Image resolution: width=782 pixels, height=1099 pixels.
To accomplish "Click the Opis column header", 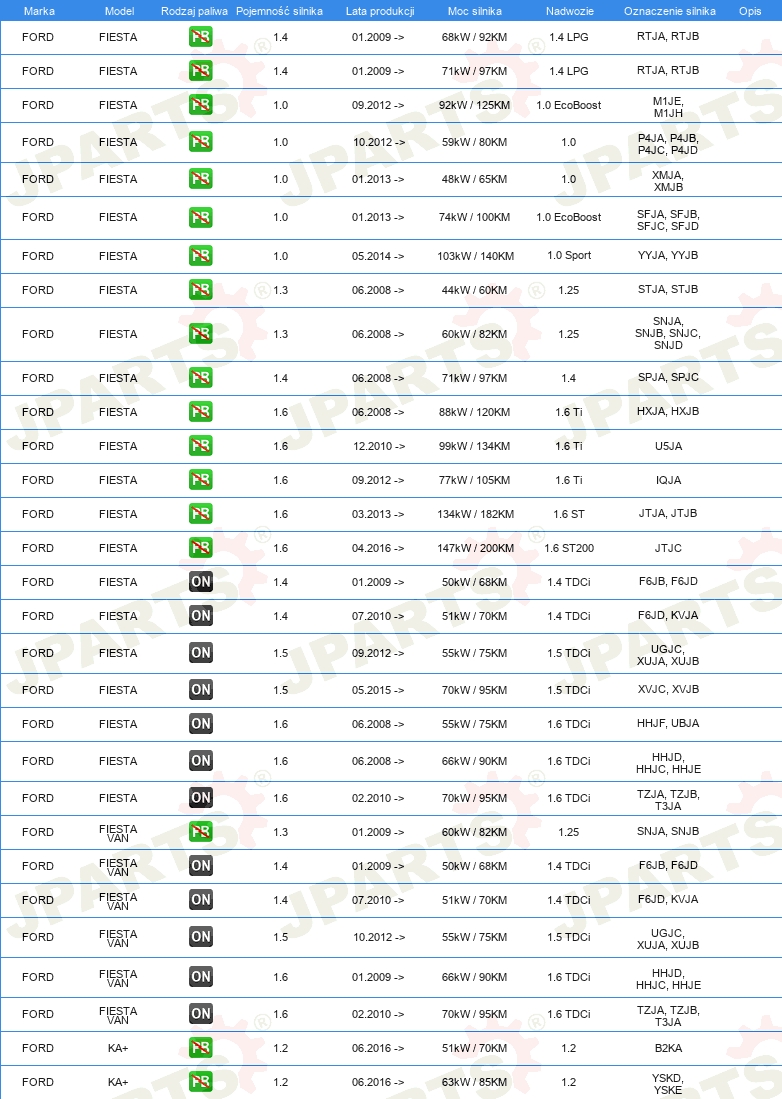I will [x=750, y=11].
